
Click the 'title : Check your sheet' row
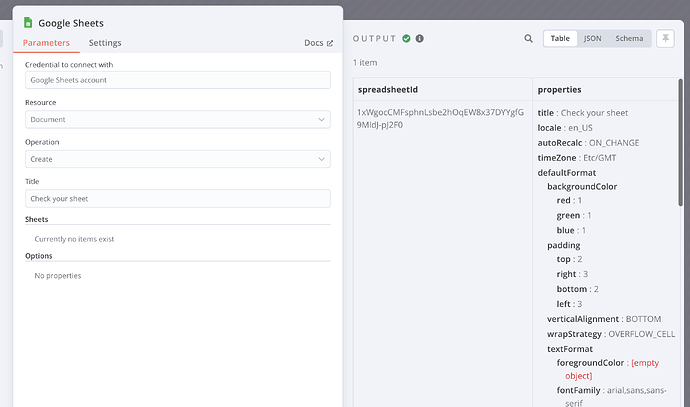583,113
